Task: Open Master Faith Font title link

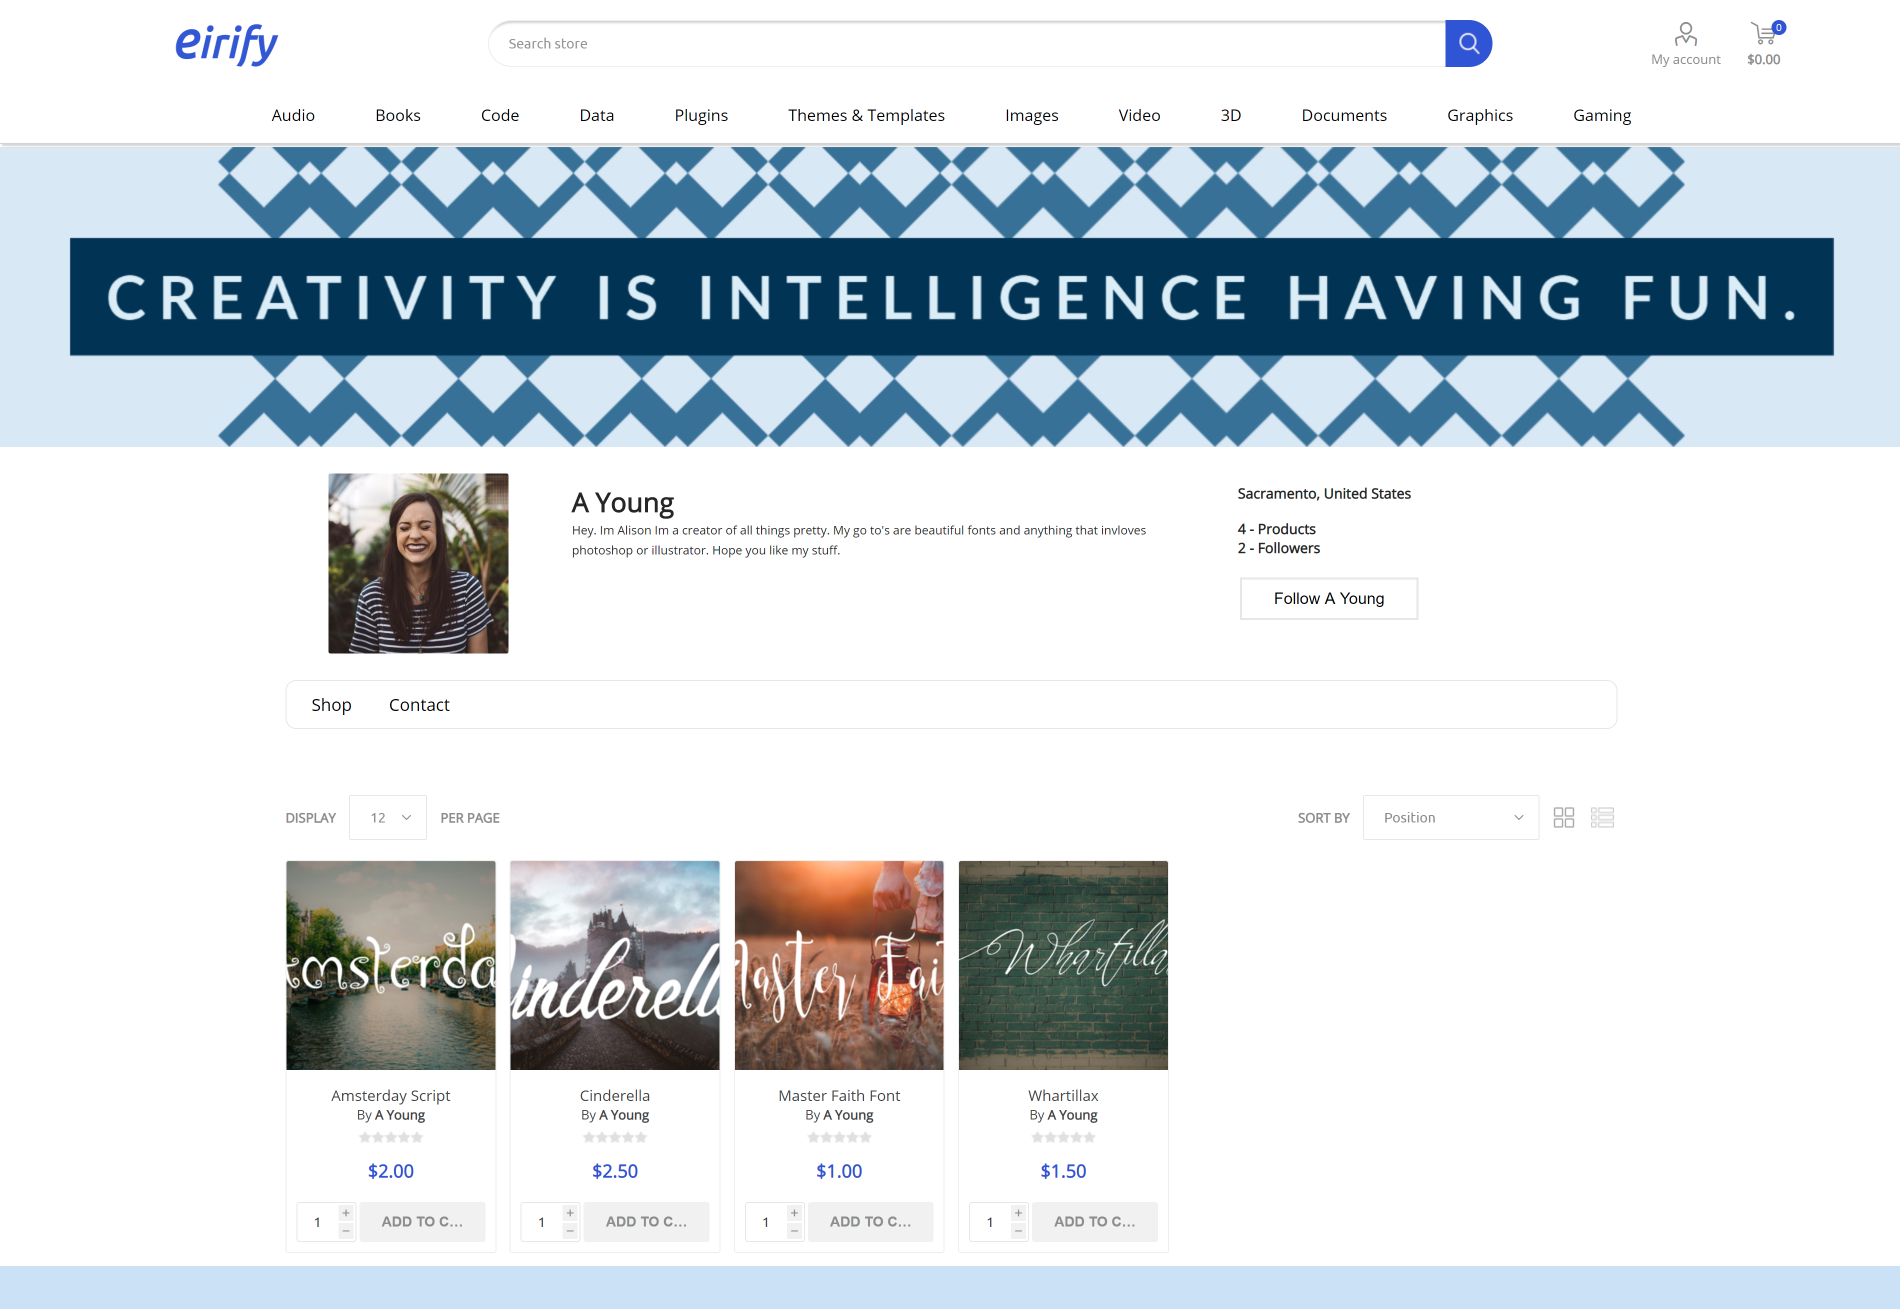Action: pos(839,1096)
